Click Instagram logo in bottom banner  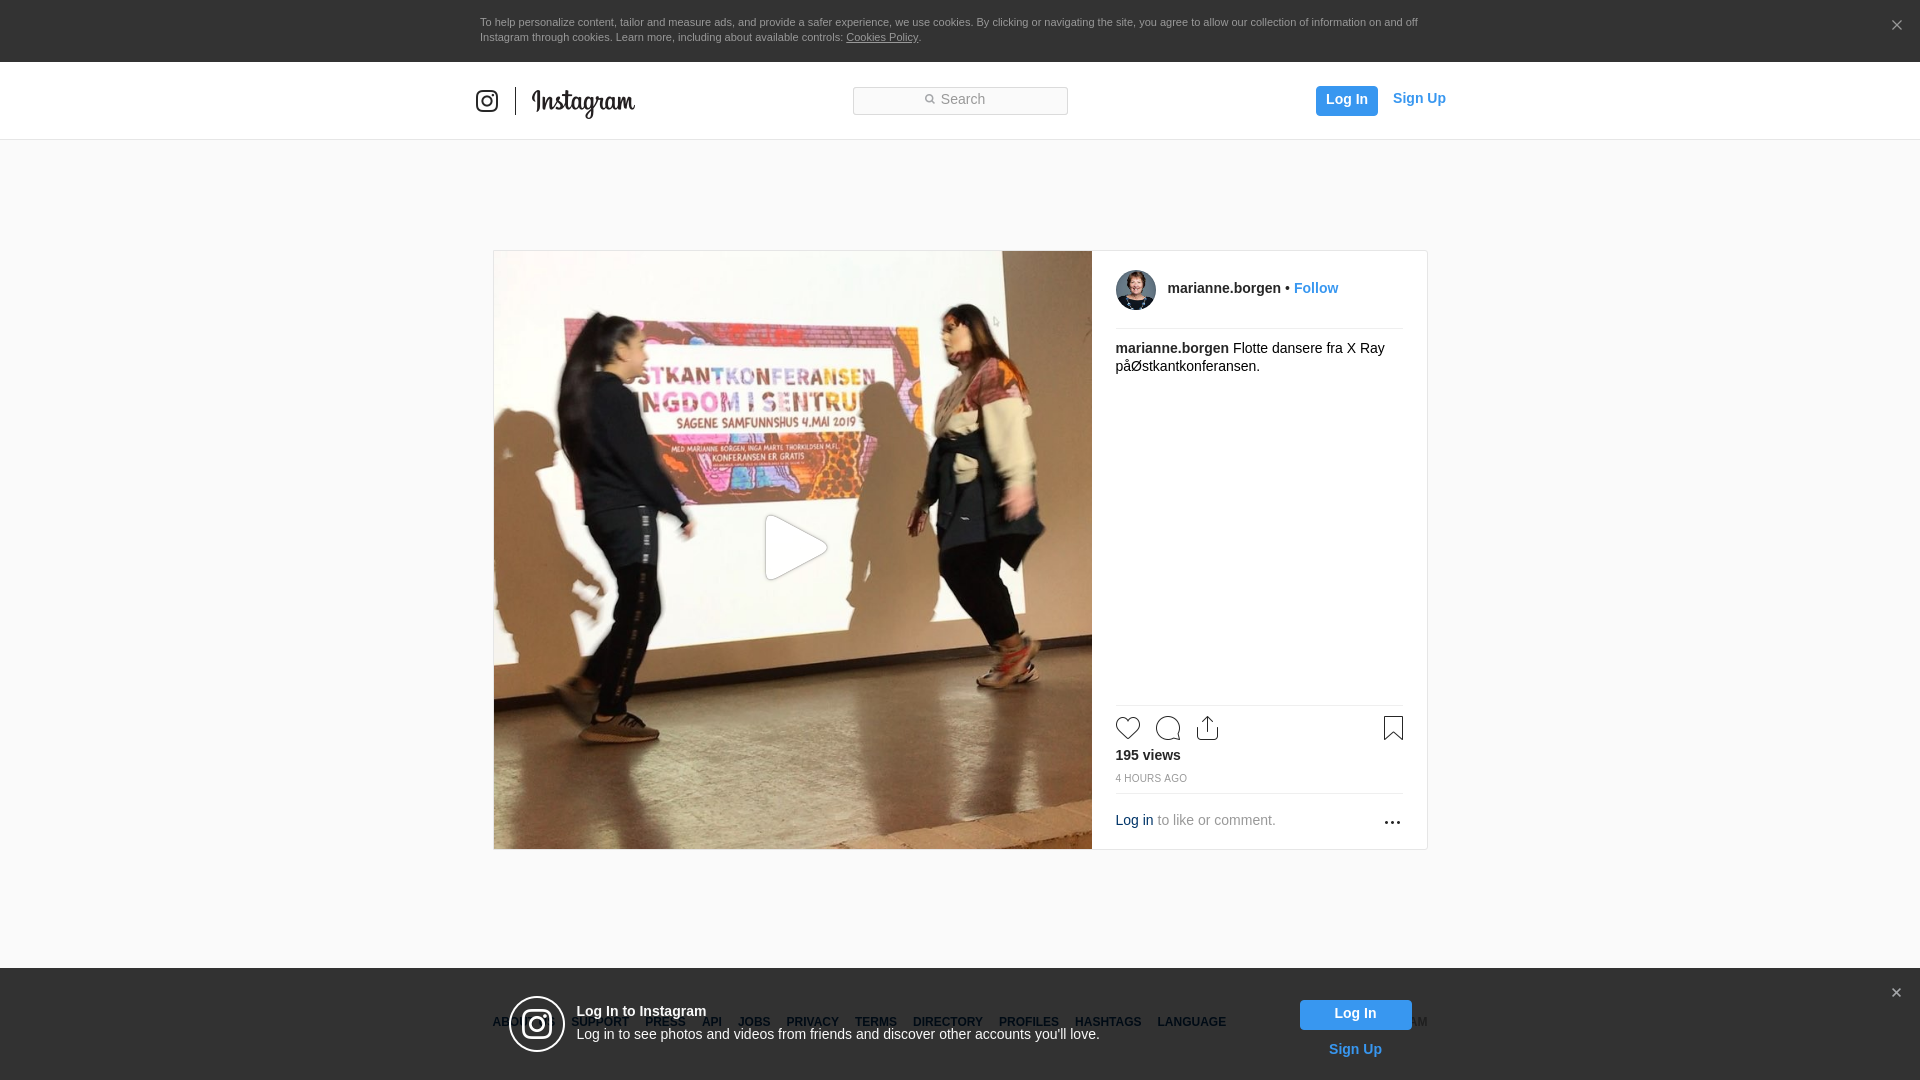coord(537,1024)
